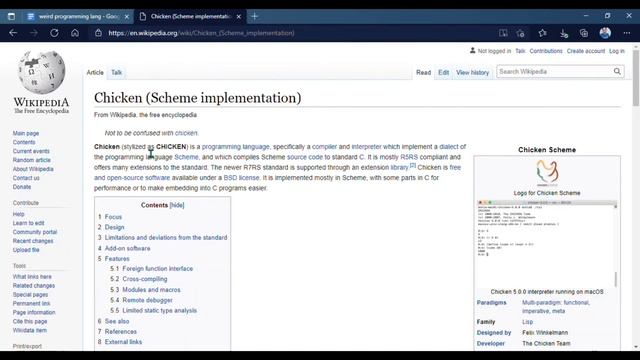The width and height of the screenshot is (640, 360).
Task: Open the Contributions link at top
Action: [x=546, y=51]
